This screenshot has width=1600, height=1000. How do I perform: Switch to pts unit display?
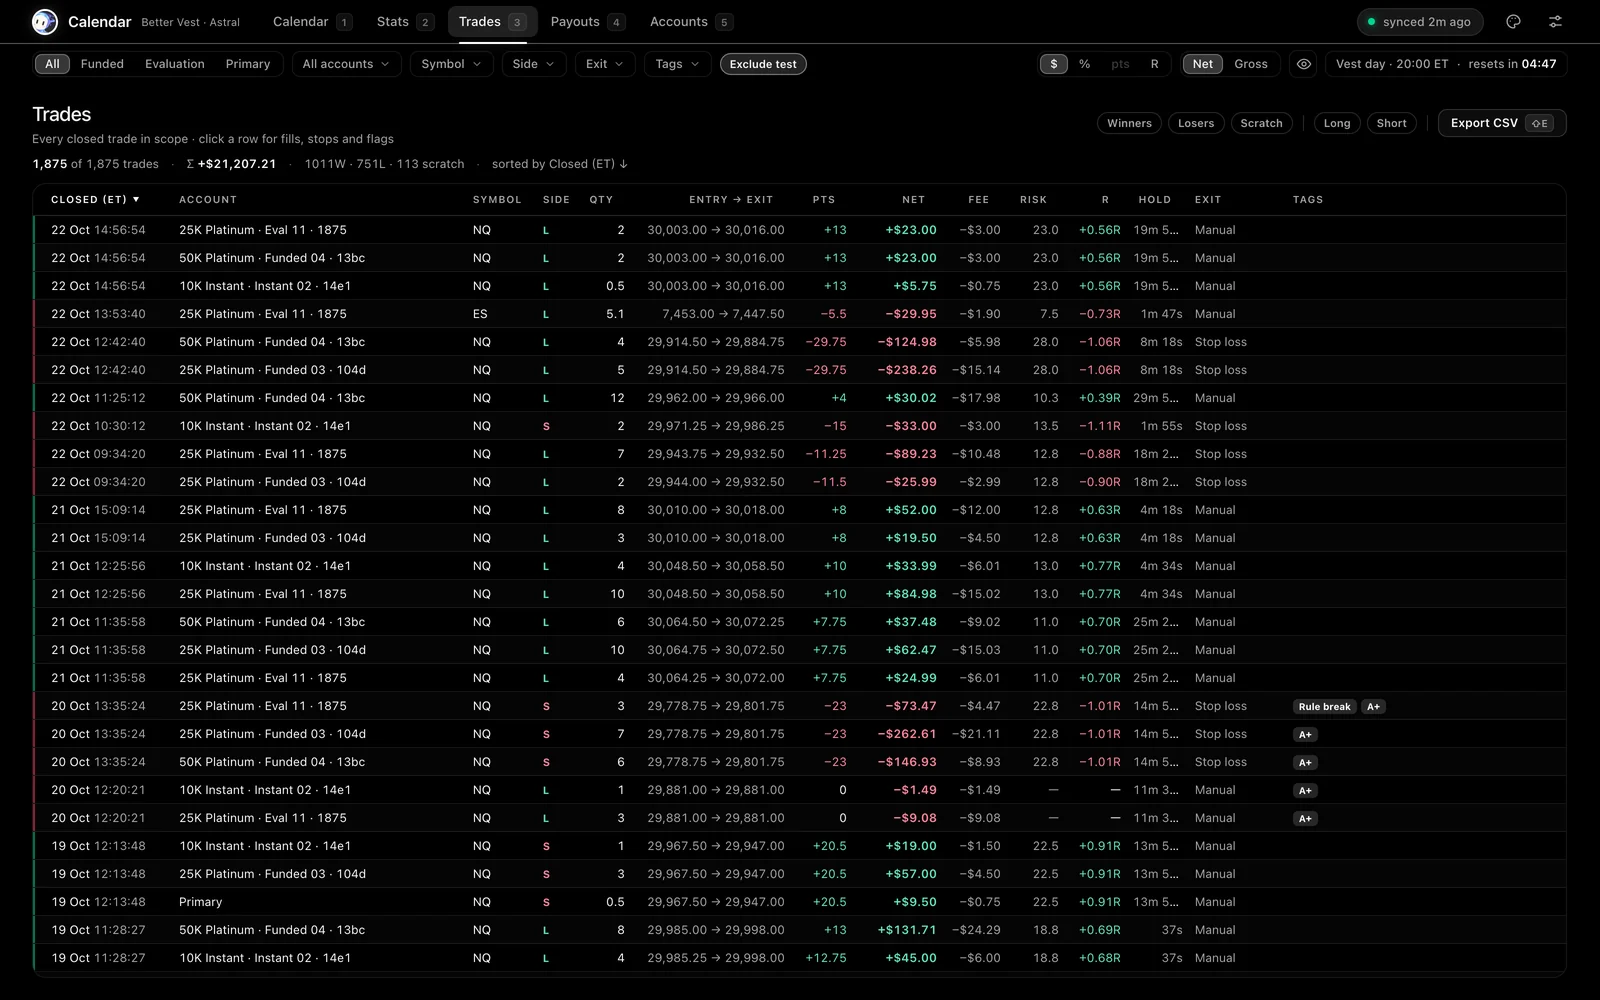tap(1120, 64)
